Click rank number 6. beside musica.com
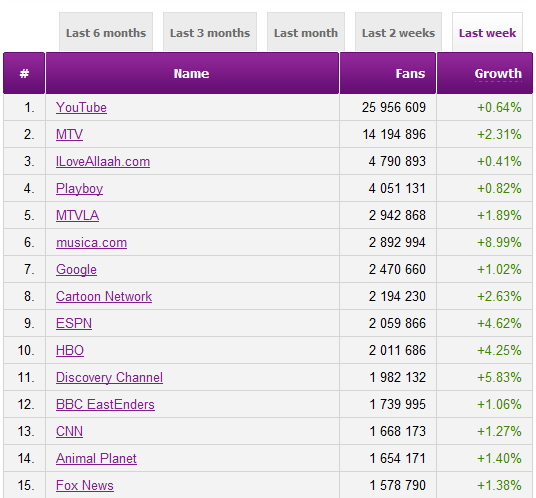The image size is (536, 498). pyautogui.click(x=29, y=242)
